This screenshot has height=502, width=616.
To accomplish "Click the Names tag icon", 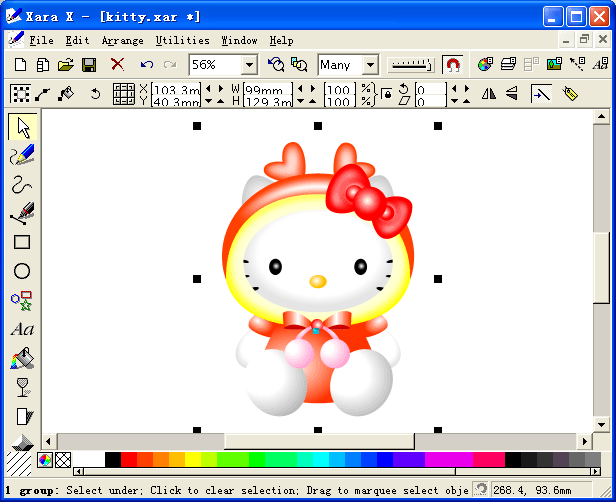I will (x=570, y=94).
